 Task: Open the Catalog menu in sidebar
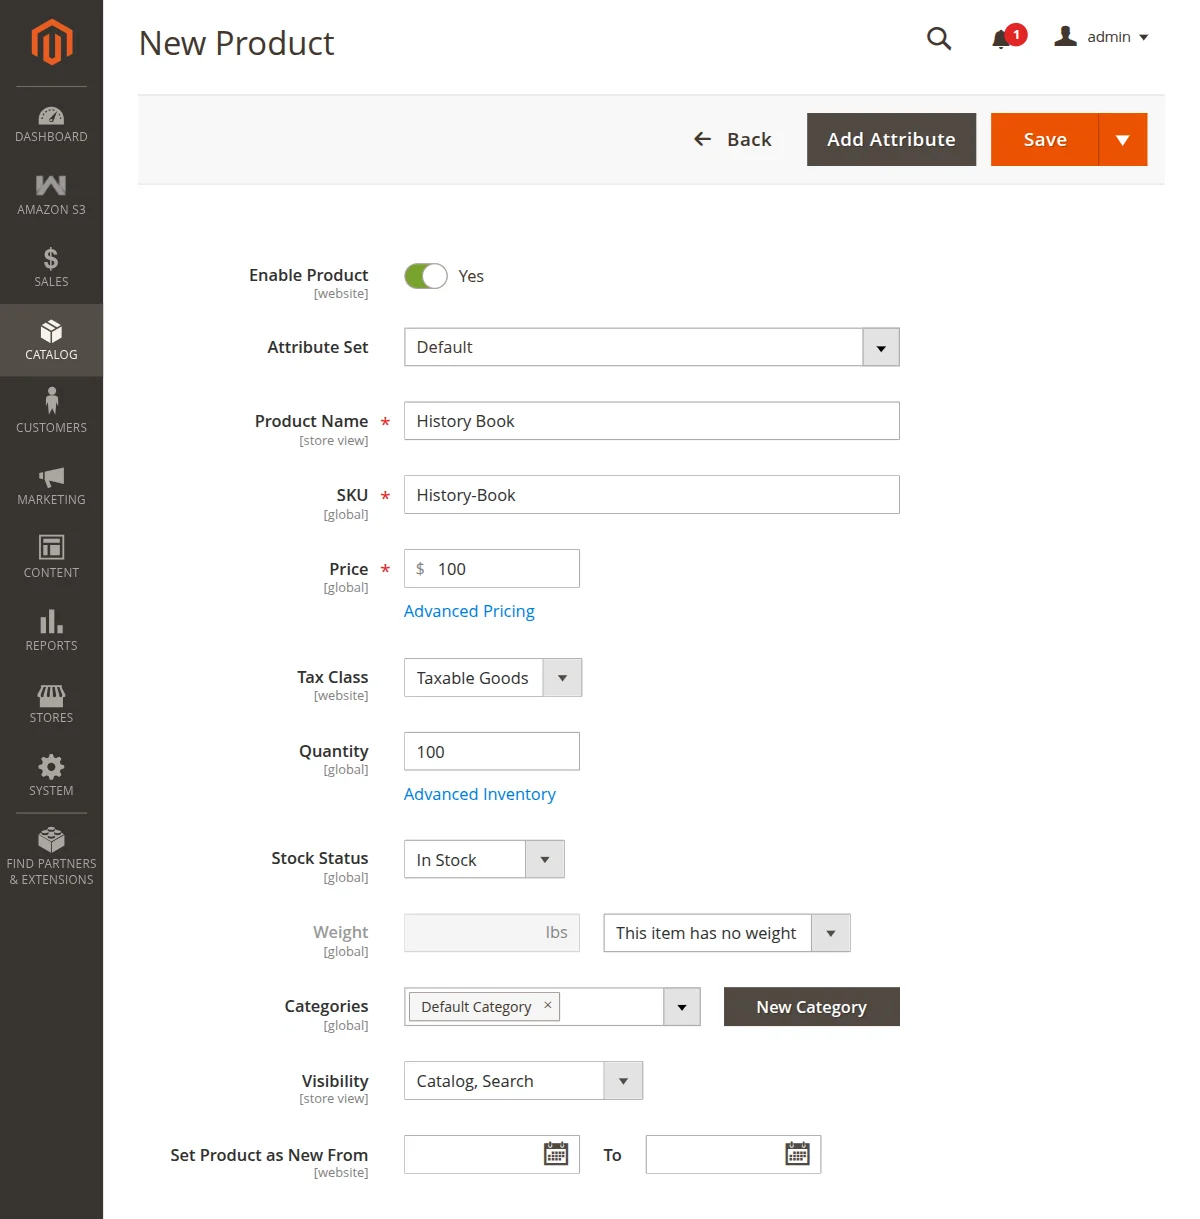(x=51, y=341)
